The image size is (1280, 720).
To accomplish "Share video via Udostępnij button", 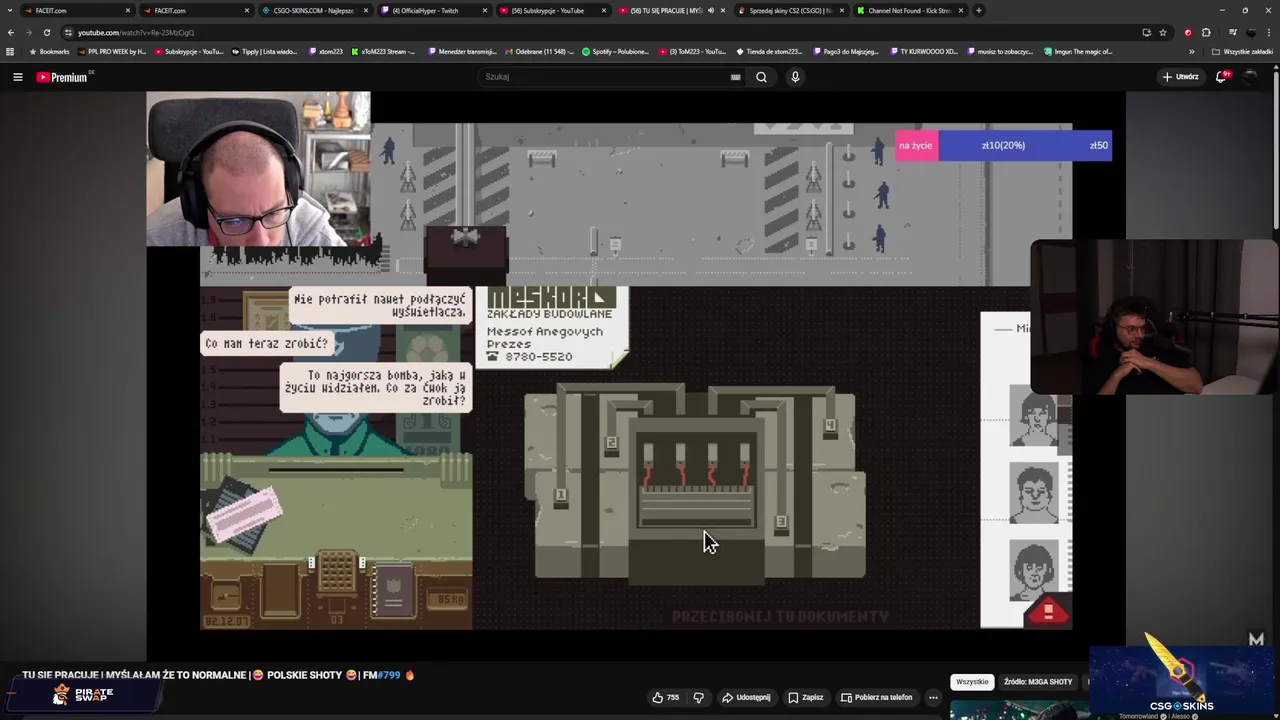I will [746, 697].
